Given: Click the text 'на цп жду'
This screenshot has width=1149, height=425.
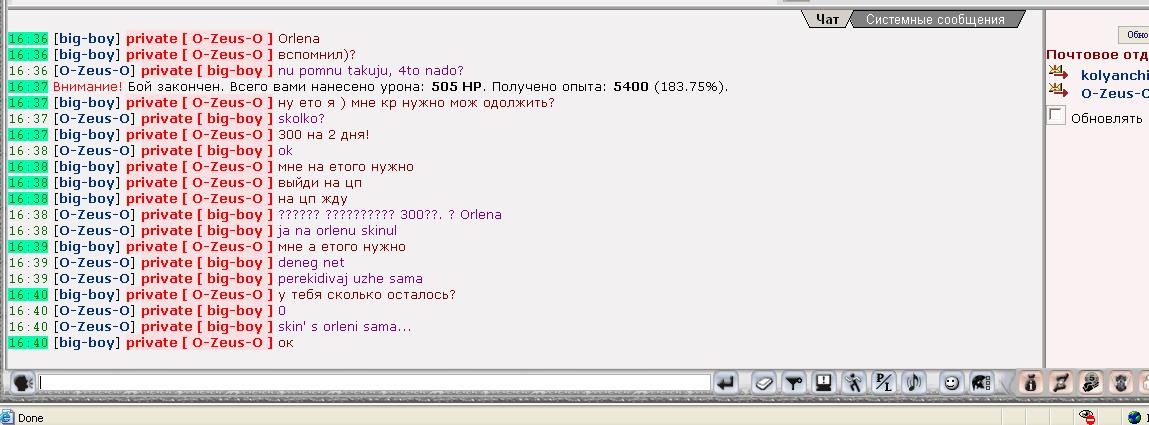Looking at the screenshot, I should point(313,199).
